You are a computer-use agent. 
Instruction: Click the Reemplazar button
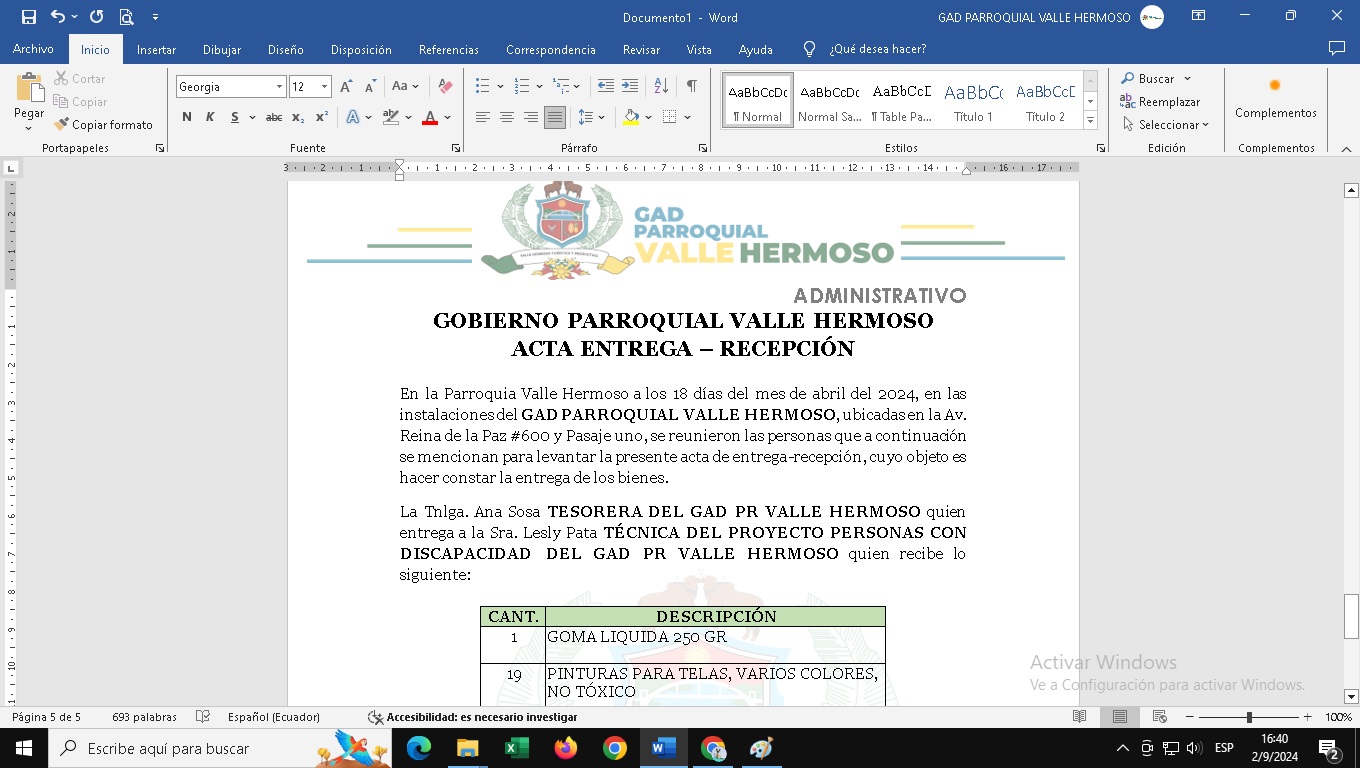(1160, 102)
